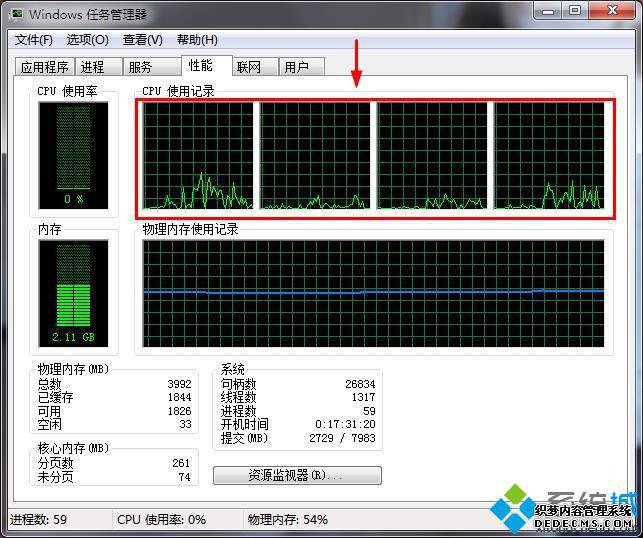Switch to the 服务 tab
This screenshot has width=643, height=538.
[152, 66]
